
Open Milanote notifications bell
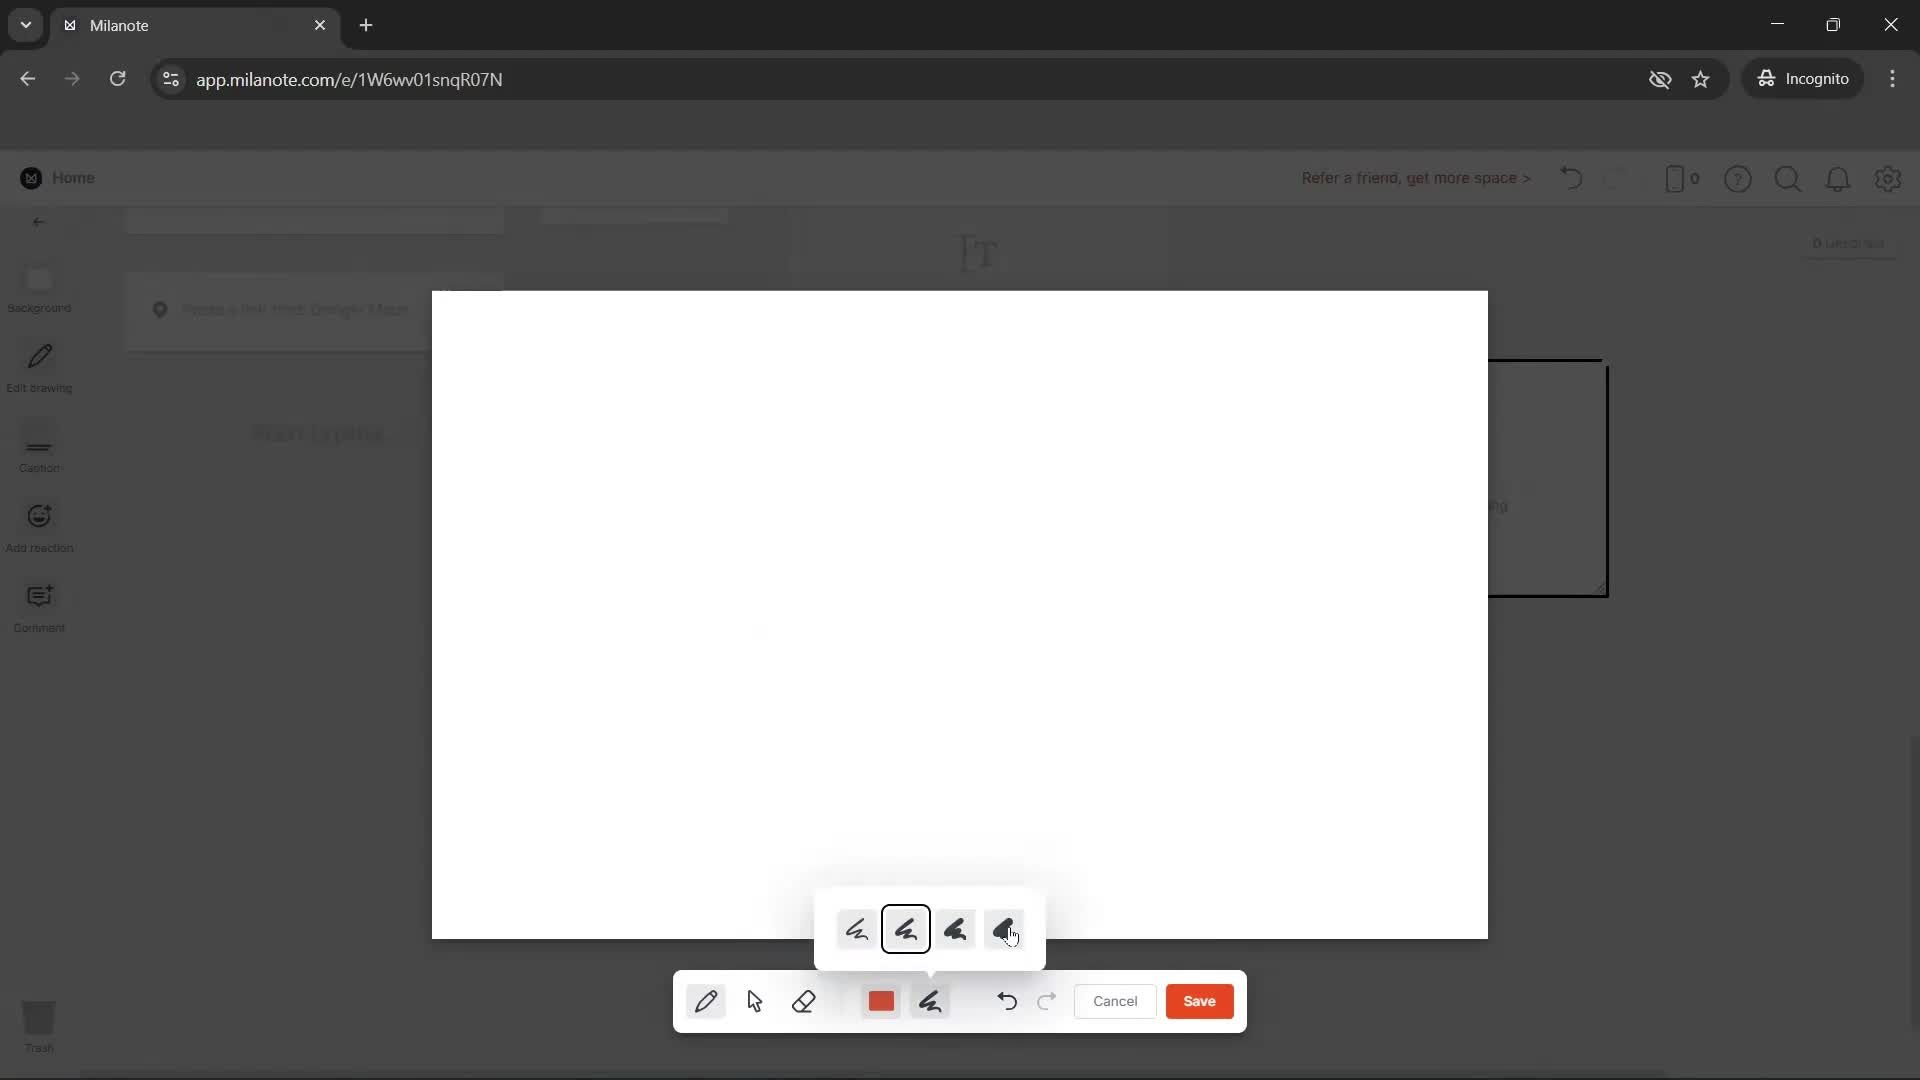click(x=1839, y=178)
